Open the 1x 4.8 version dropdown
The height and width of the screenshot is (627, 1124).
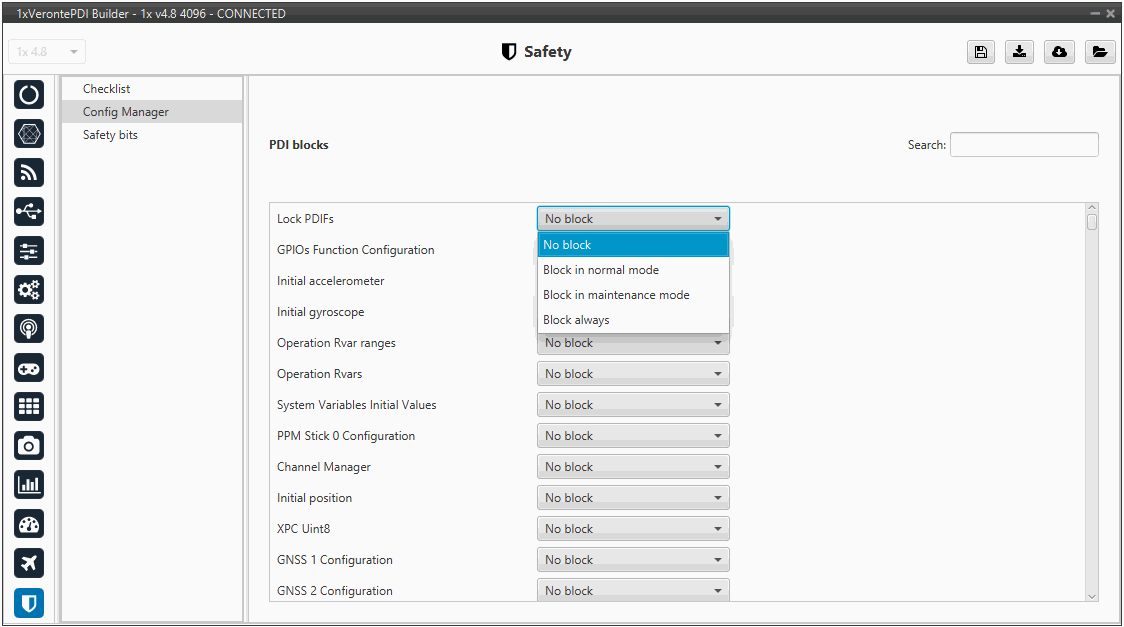coord(47,52)
